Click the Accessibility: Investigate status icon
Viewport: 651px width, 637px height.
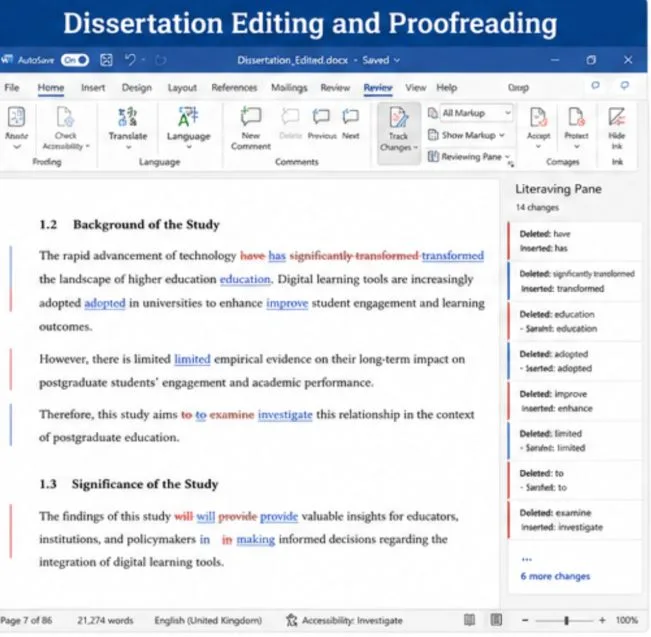291,620
